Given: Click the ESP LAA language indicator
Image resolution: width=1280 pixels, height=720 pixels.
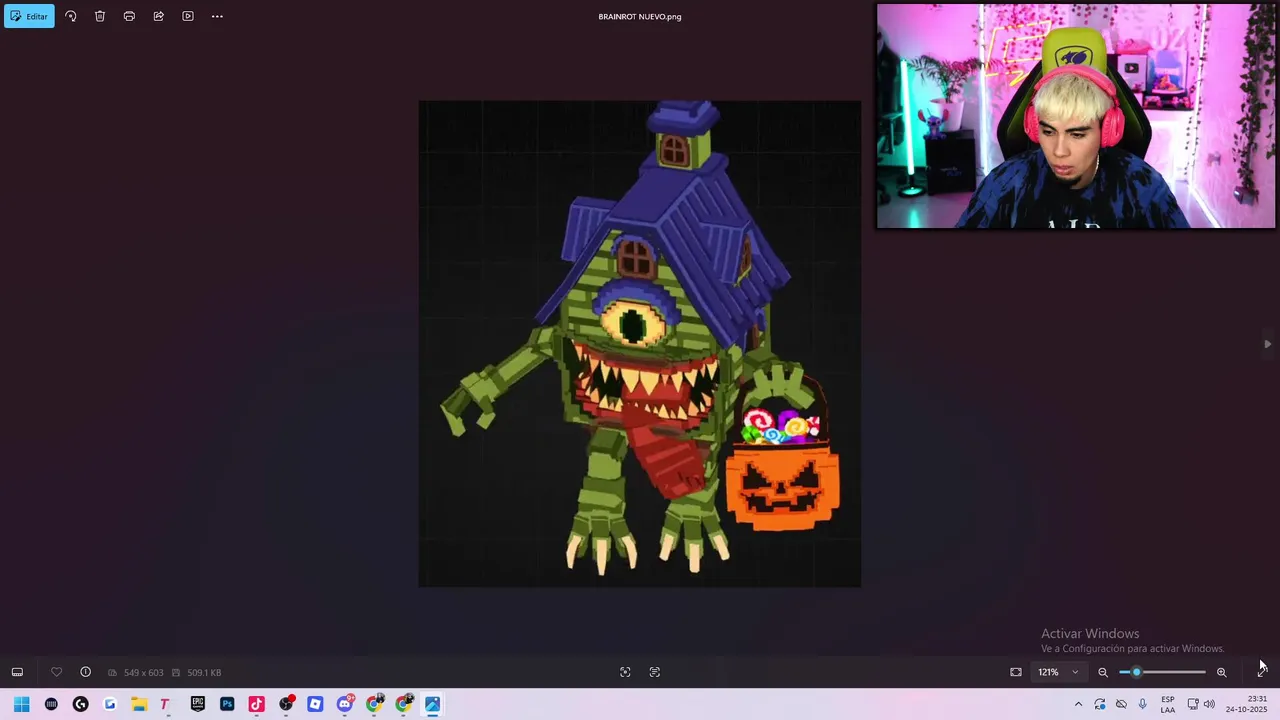Looking at the screenshot, I should pos(1167,704).
